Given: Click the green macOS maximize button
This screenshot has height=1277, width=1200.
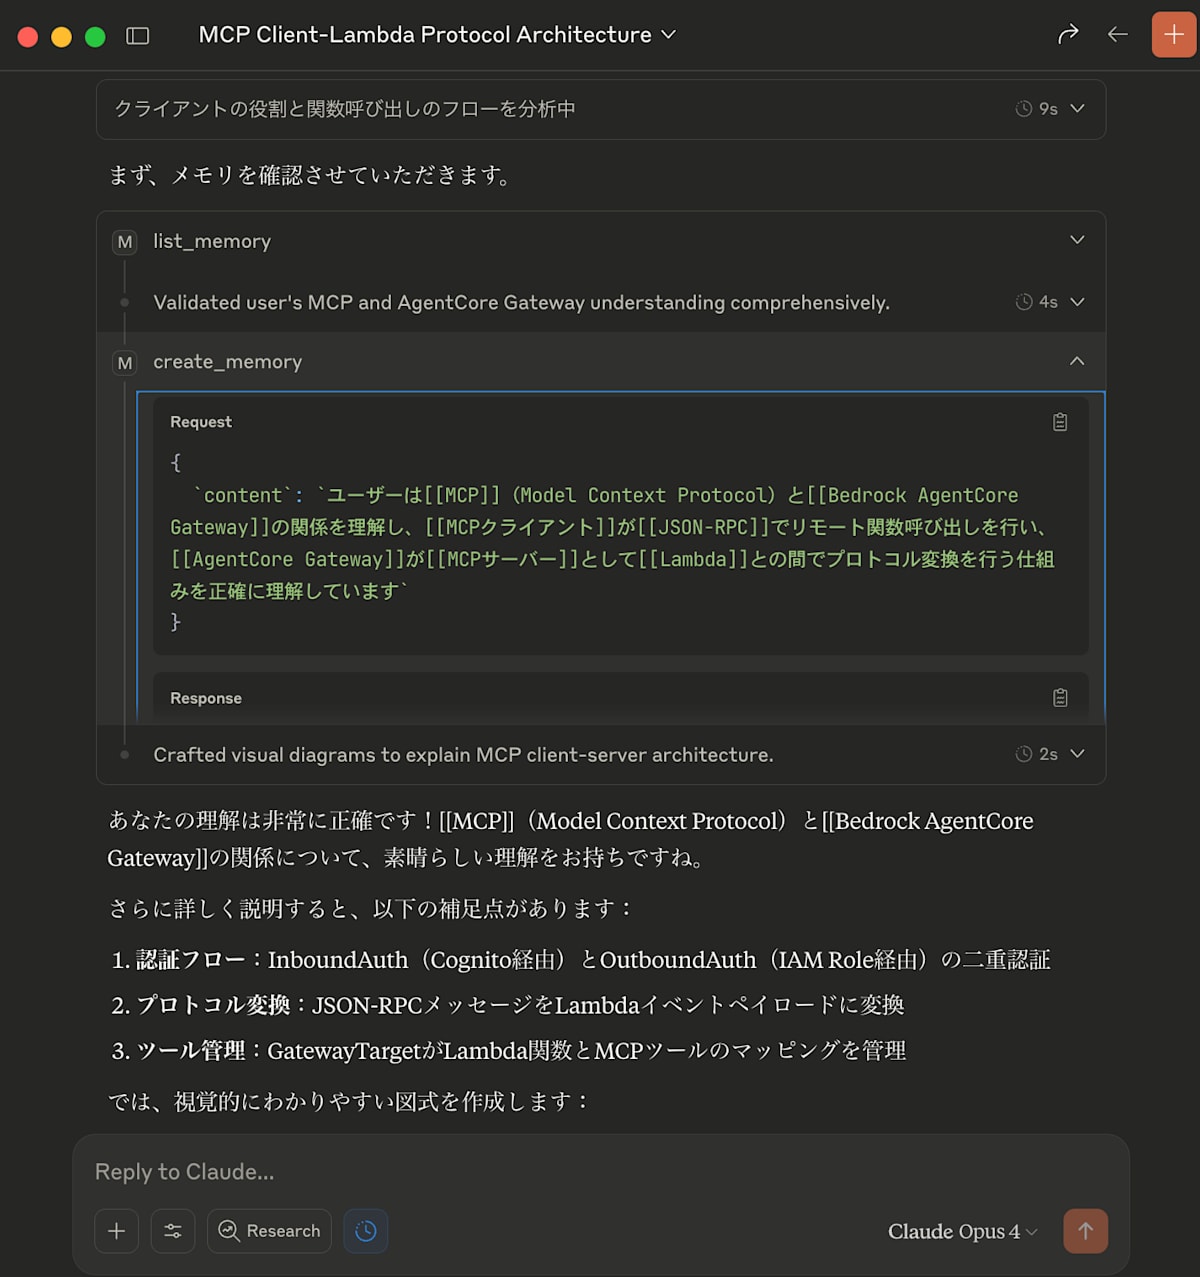Looking at the screenshot, I should coord(95,37).
